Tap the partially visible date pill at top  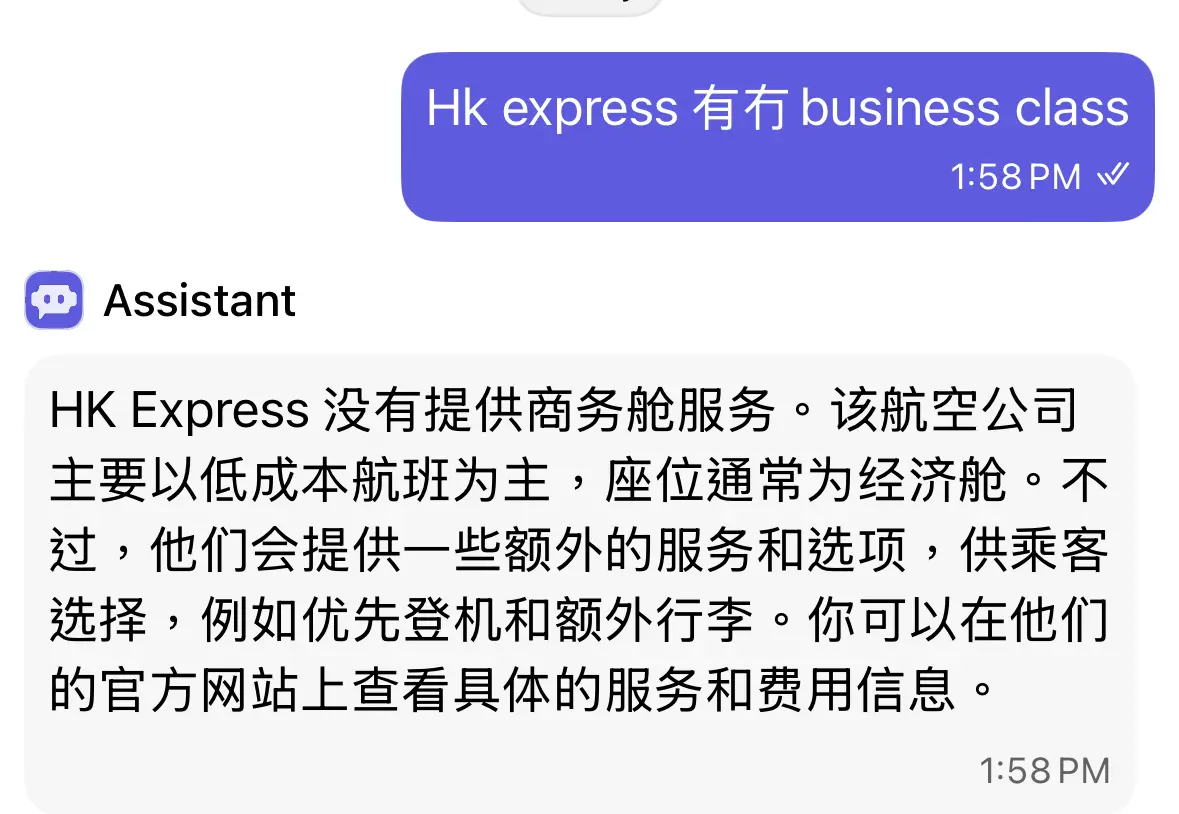coord(590,6)
